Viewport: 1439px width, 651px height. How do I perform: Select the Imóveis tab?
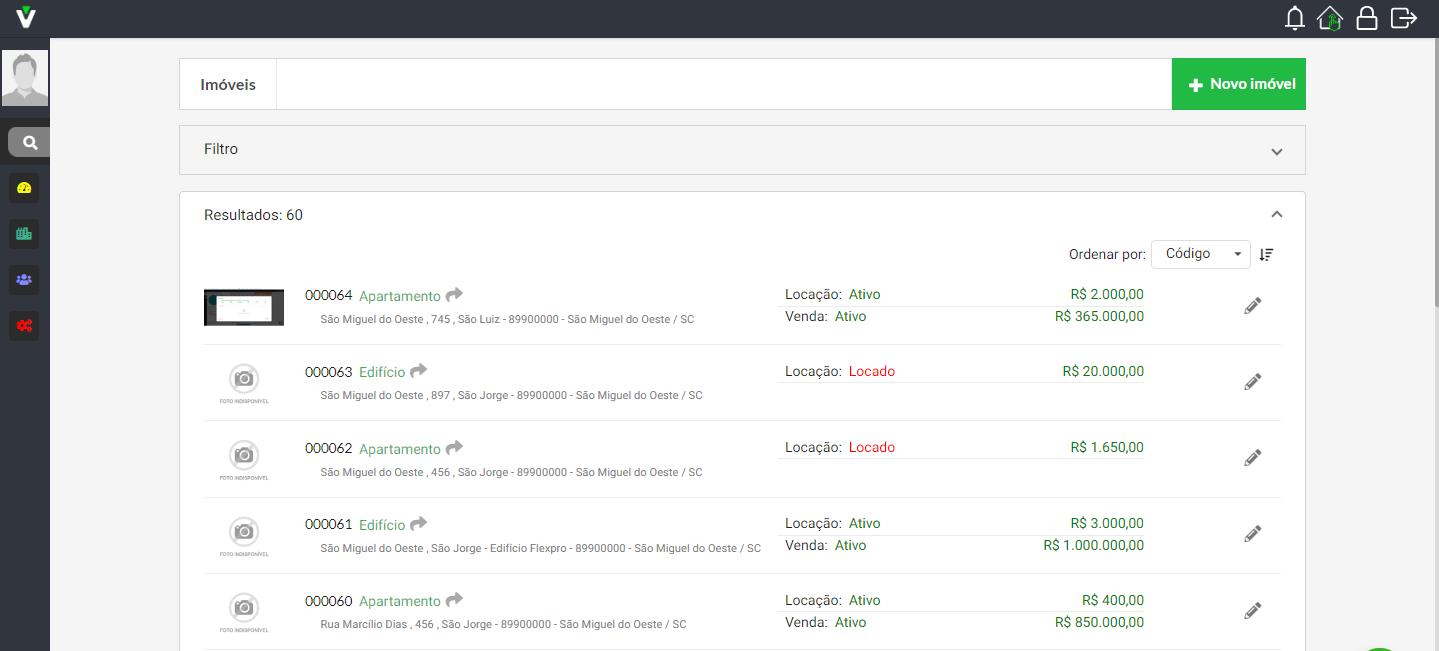tap(228, 84)
